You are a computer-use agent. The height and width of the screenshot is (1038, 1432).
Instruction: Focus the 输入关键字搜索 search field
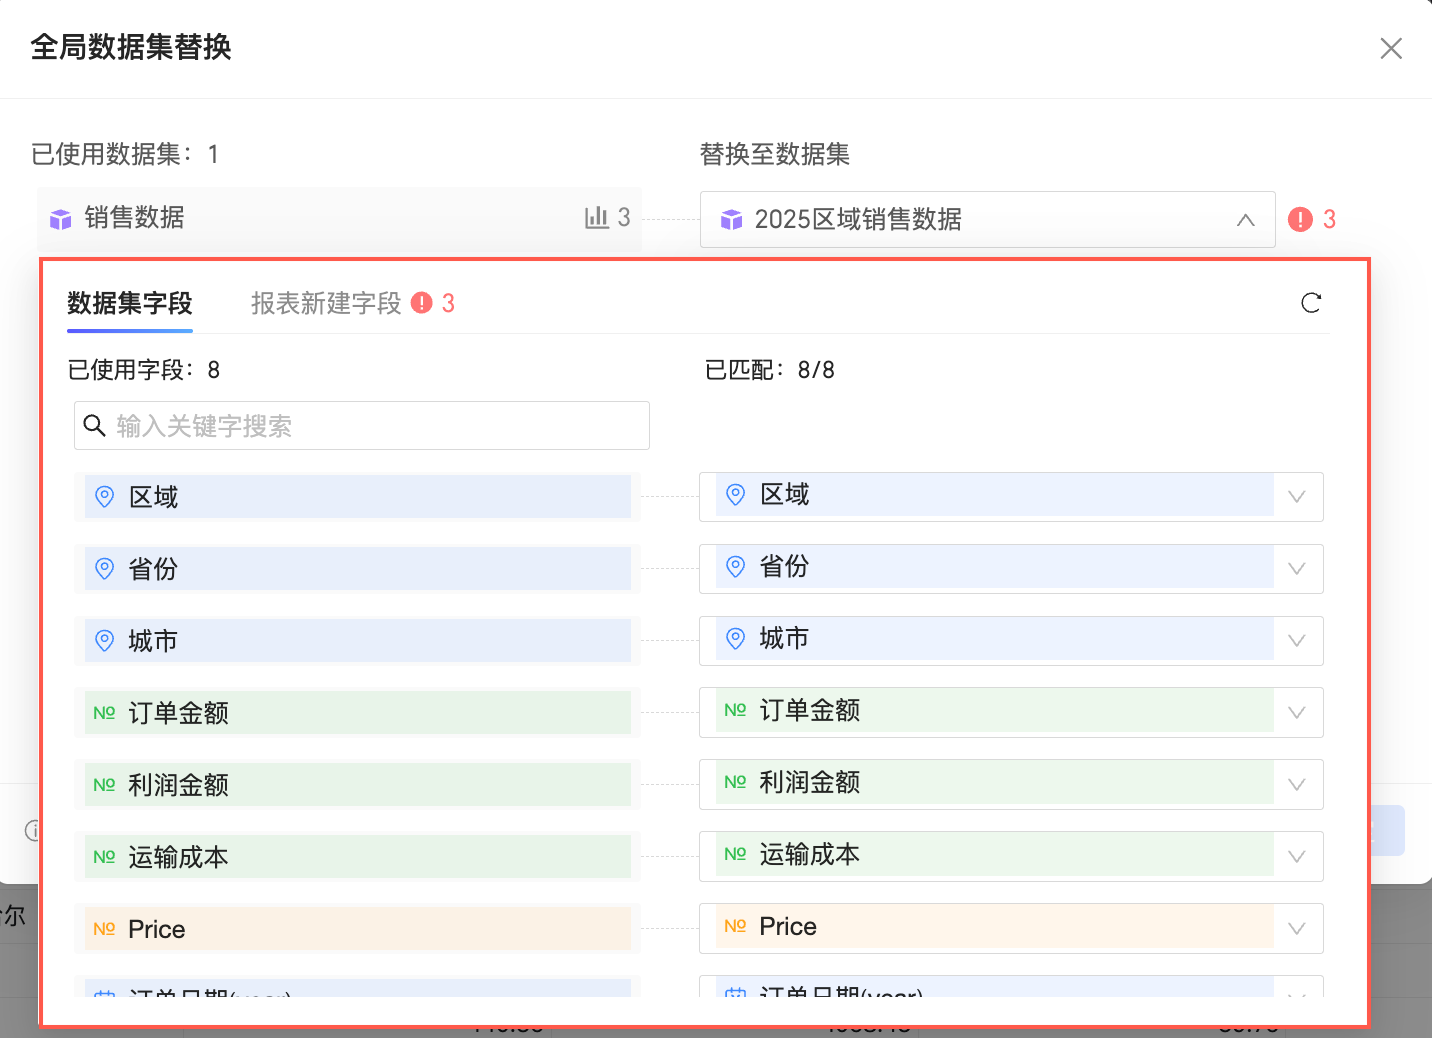click(362, 426)
